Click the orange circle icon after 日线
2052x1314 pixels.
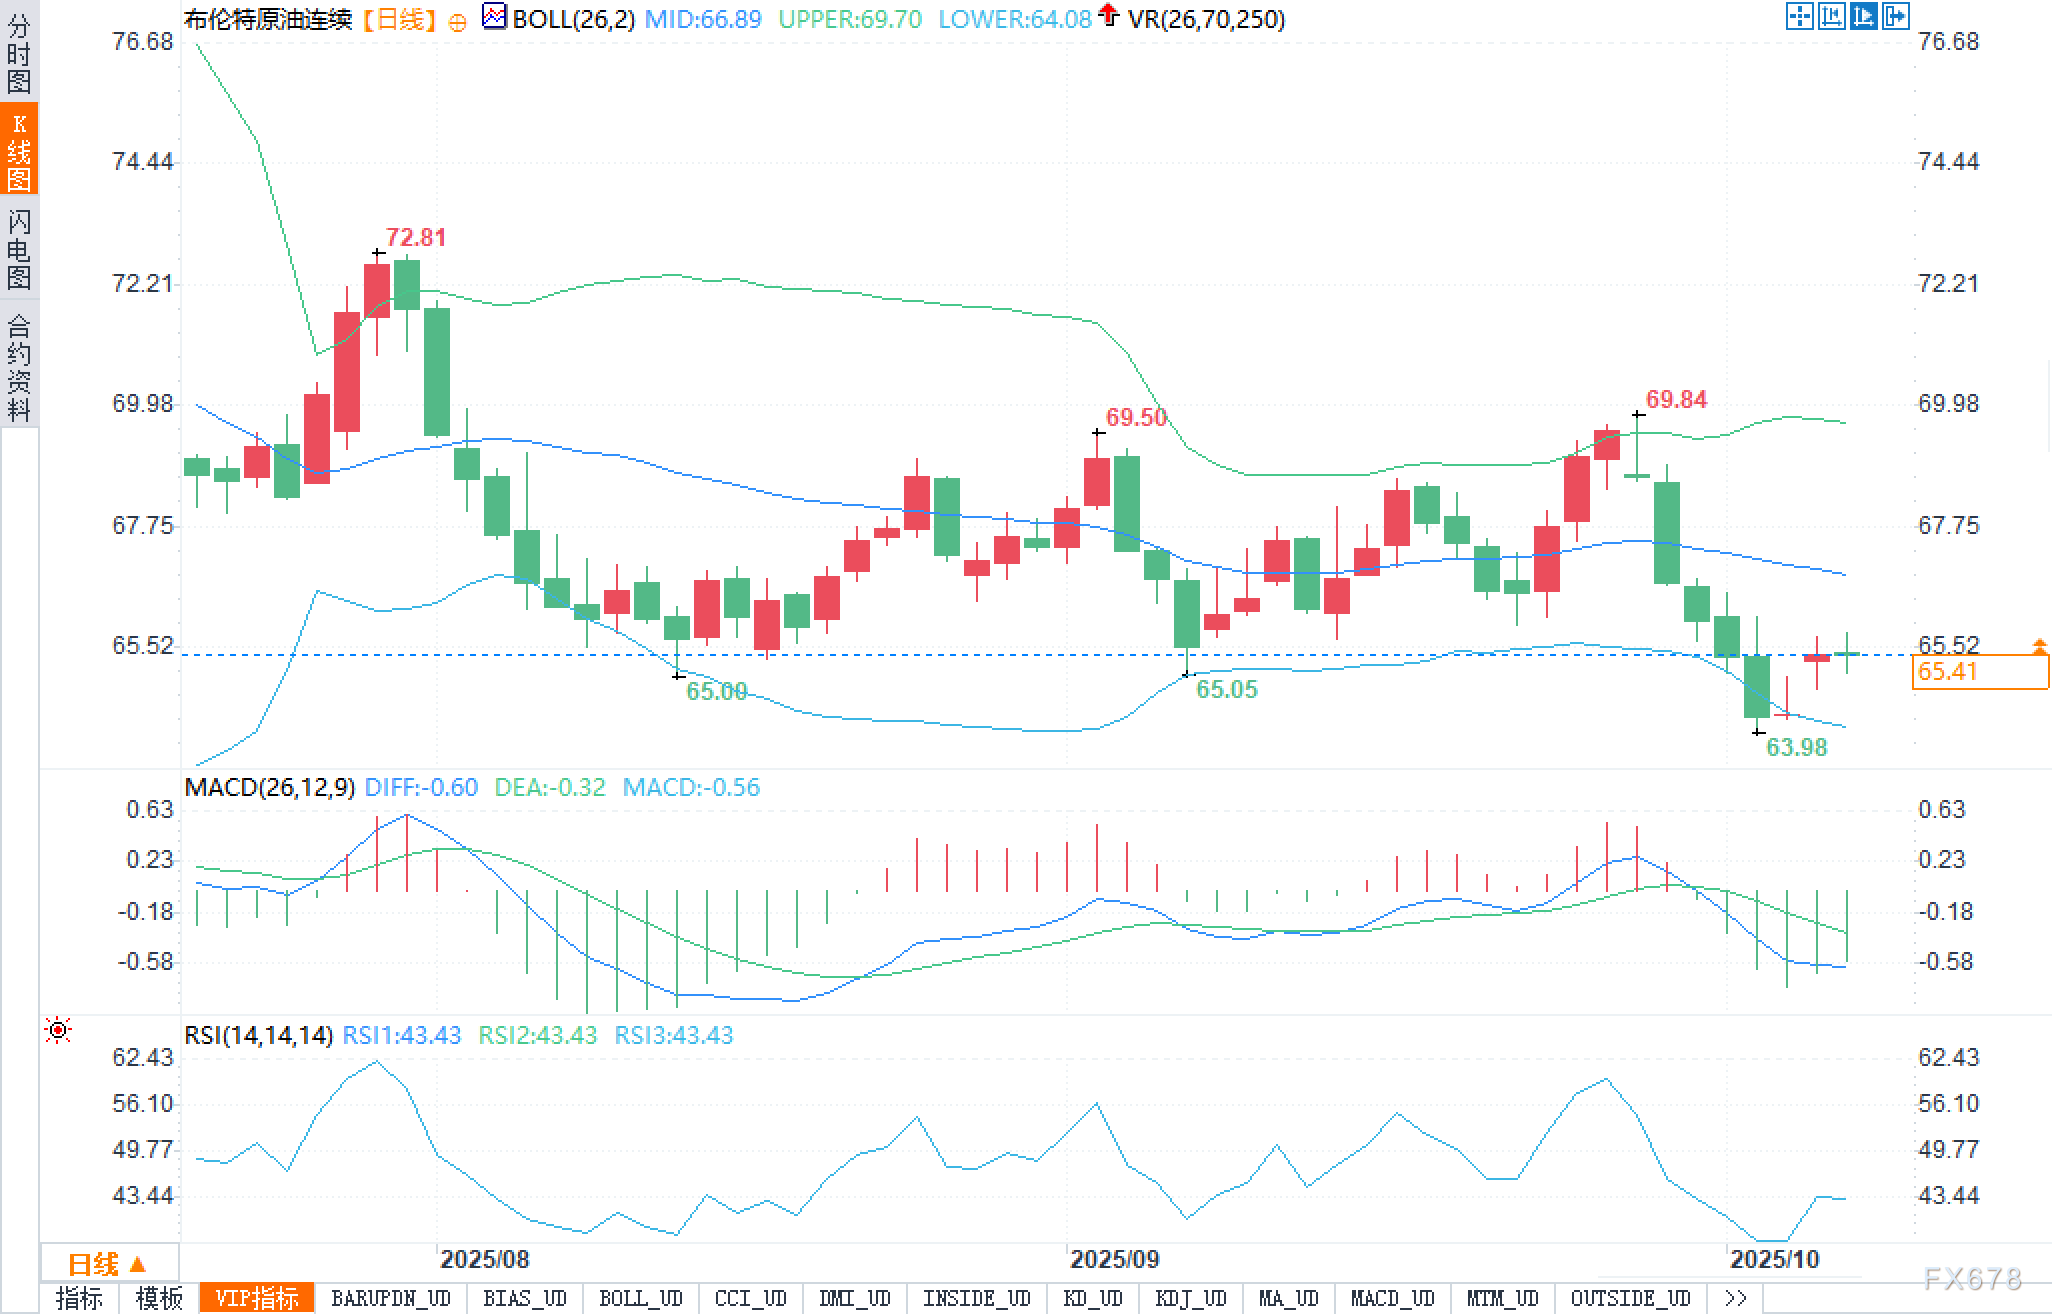[458, 22]
